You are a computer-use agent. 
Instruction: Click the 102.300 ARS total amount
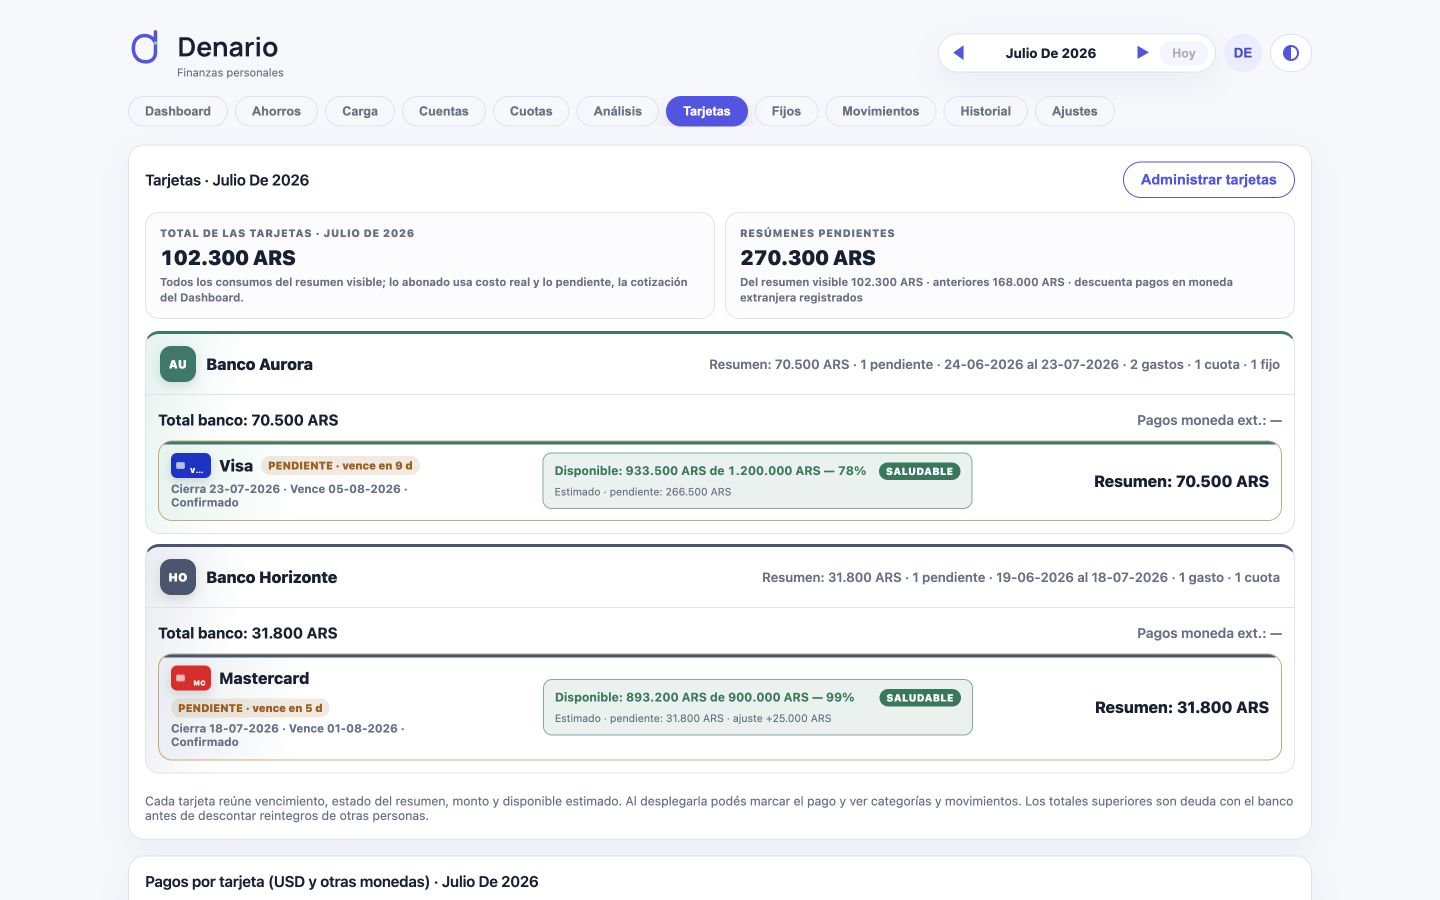(x=228, y=258)
